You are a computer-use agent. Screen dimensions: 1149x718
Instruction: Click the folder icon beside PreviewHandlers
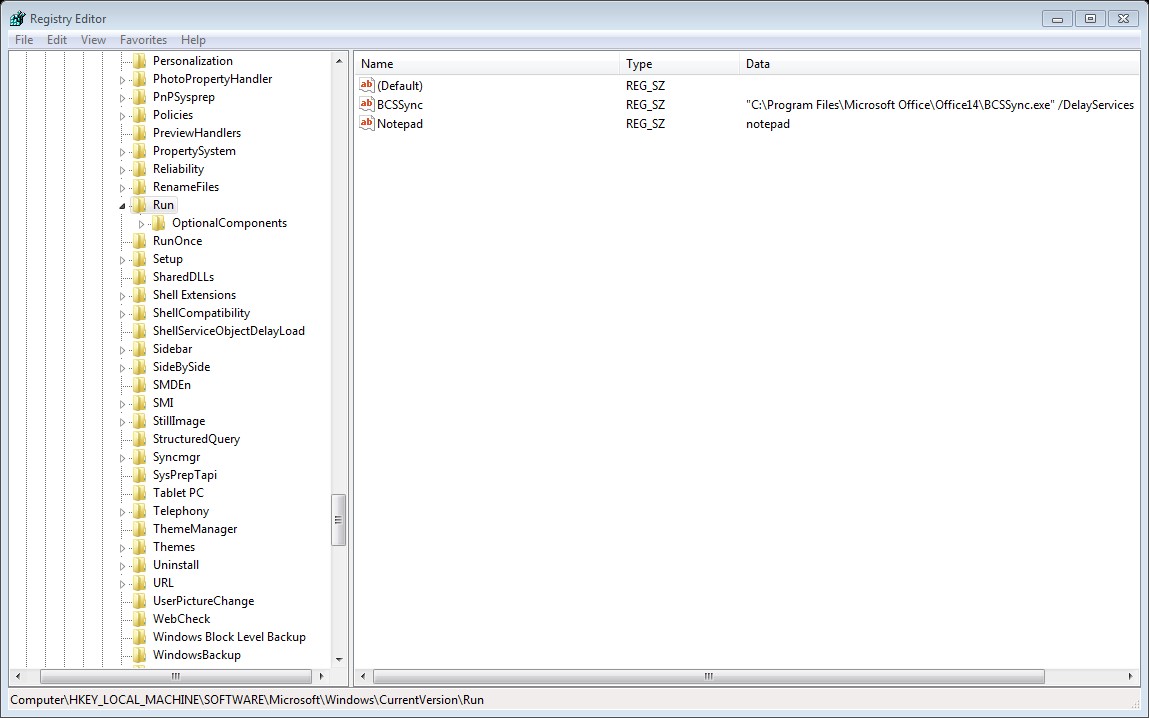coord(139,133)
